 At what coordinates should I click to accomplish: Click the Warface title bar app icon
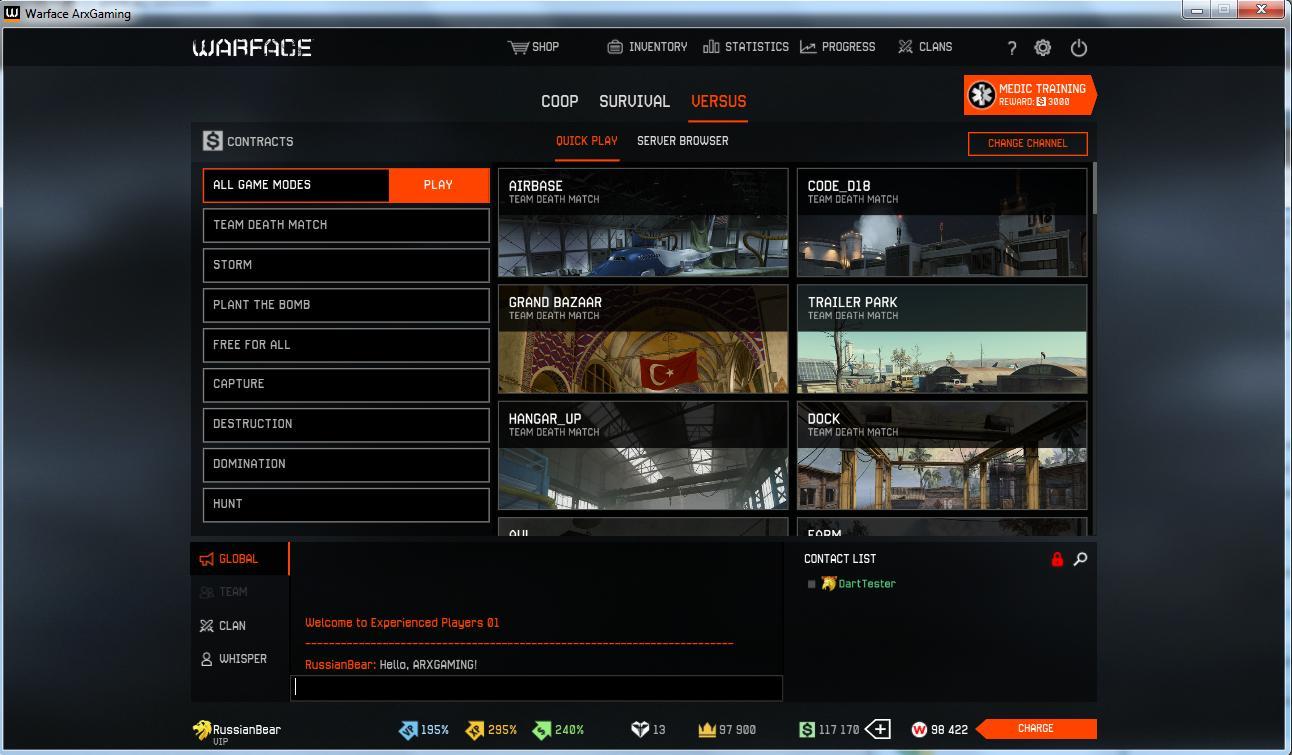coord(12,13)
